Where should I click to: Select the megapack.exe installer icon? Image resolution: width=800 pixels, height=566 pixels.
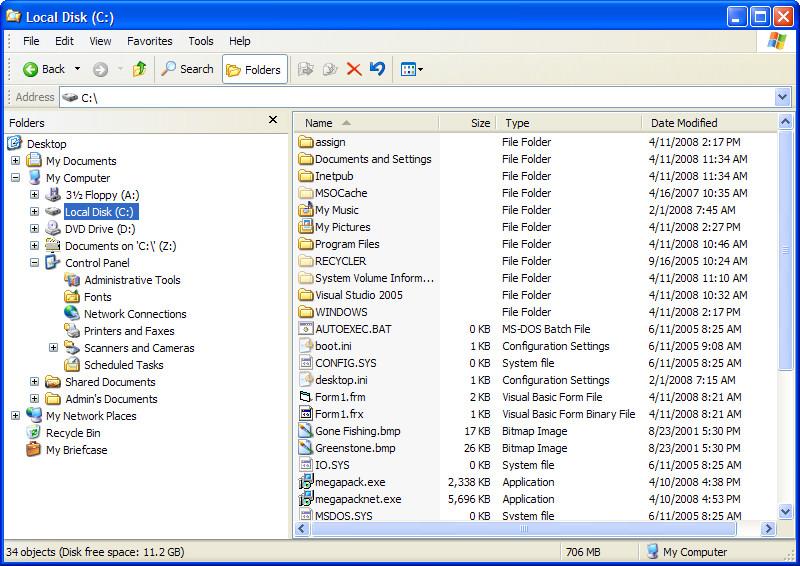pyautogui.click(x=306, y=482)
